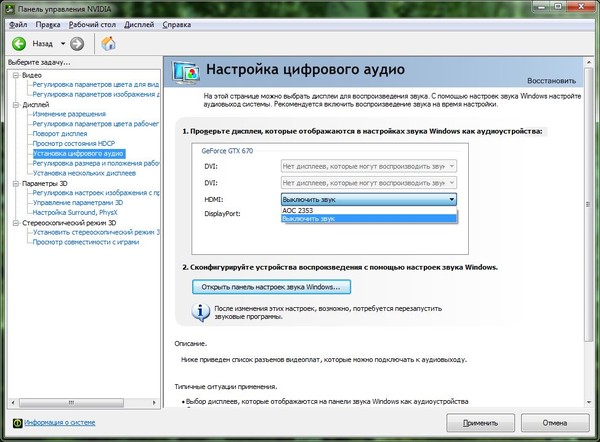Image resolution: width=600 pixels, height=442 pixels.
Task: Click the GeForce GTX 670 group label
Action: click(x=227, y=151)
